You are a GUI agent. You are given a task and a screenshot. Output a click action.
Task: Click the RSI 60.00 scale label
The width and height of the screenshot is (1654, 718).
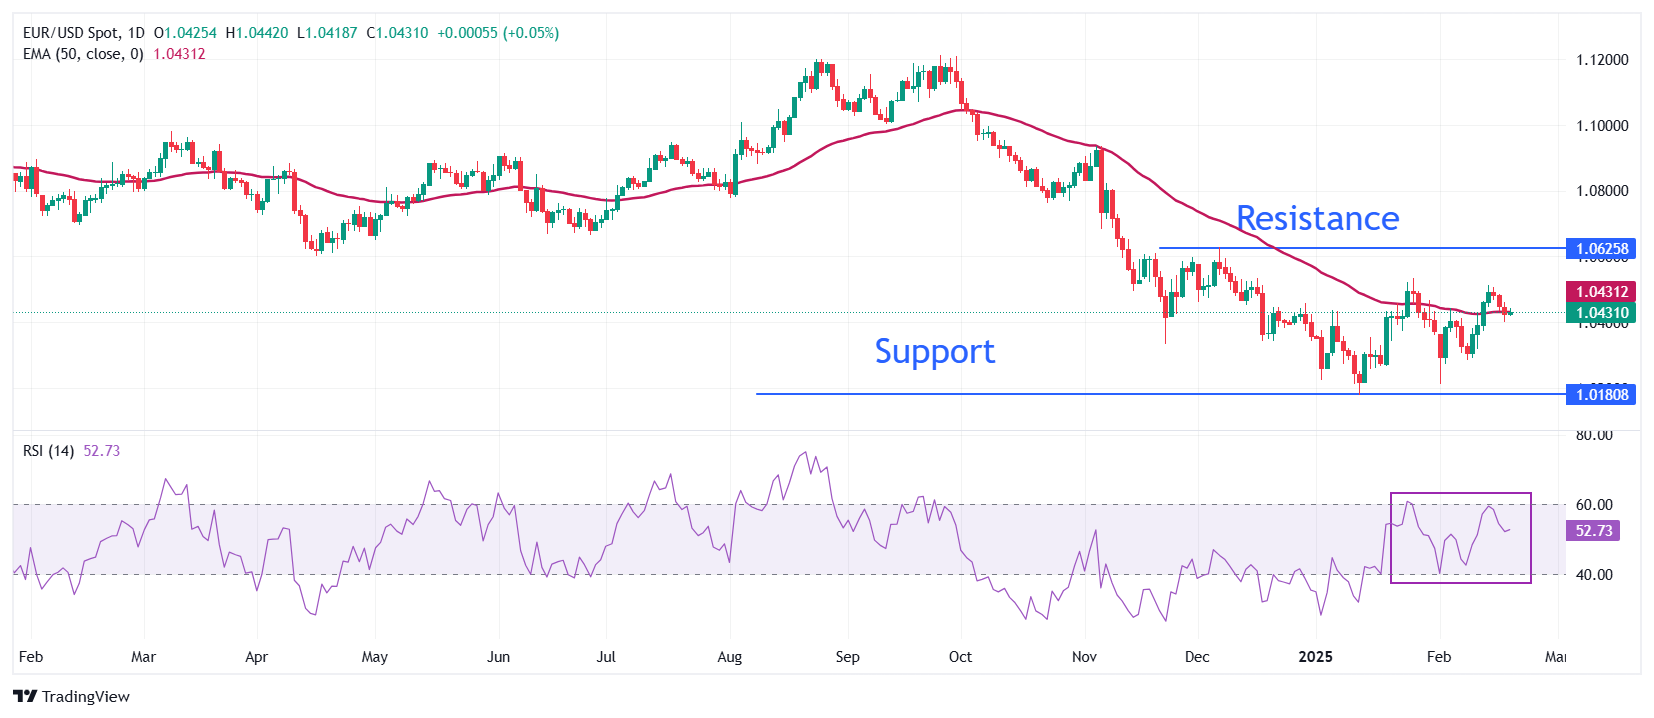point(1594,505)
